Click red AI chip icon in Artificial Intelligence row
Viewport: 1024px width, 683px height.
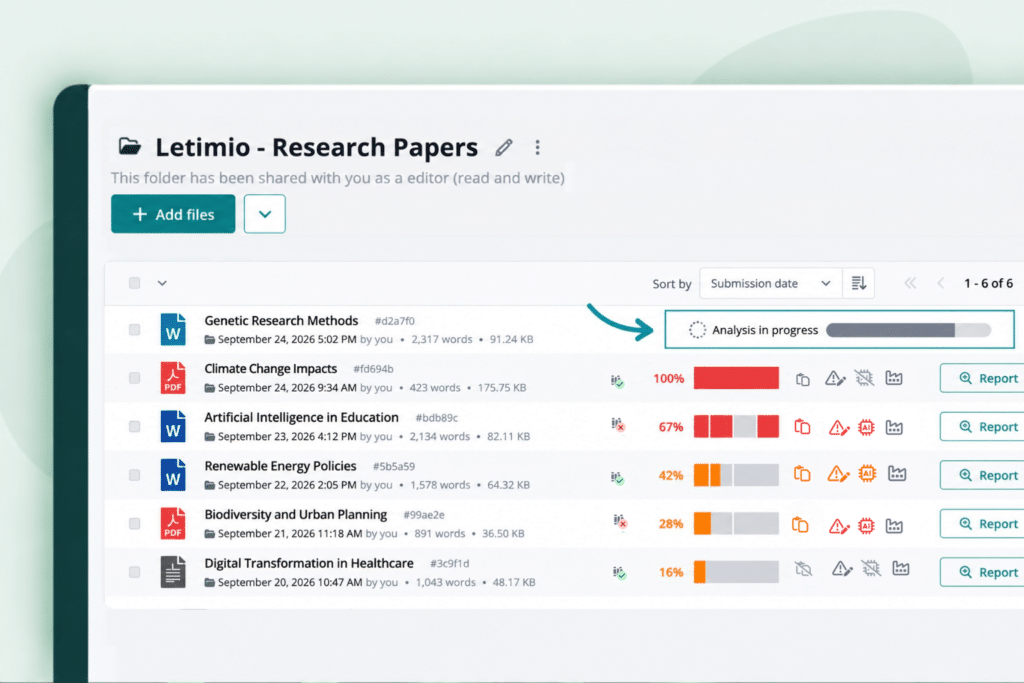866,428
